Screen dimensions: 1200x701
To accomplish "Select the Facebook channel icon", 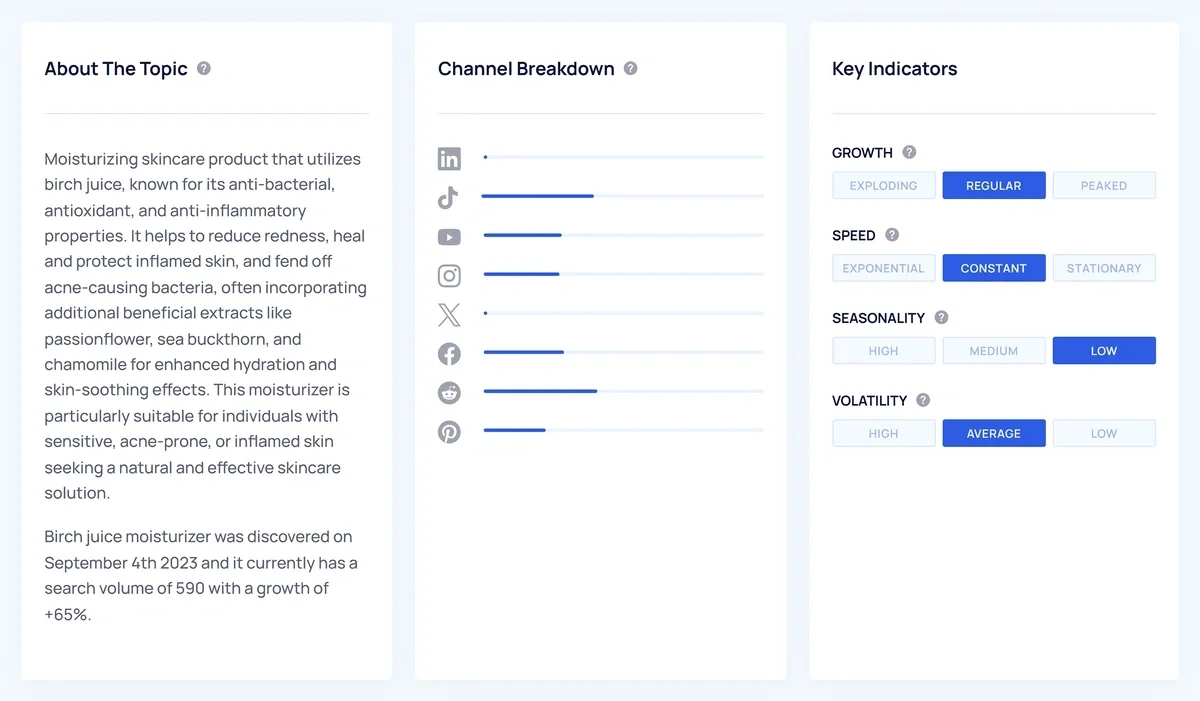I will (449, 353).
